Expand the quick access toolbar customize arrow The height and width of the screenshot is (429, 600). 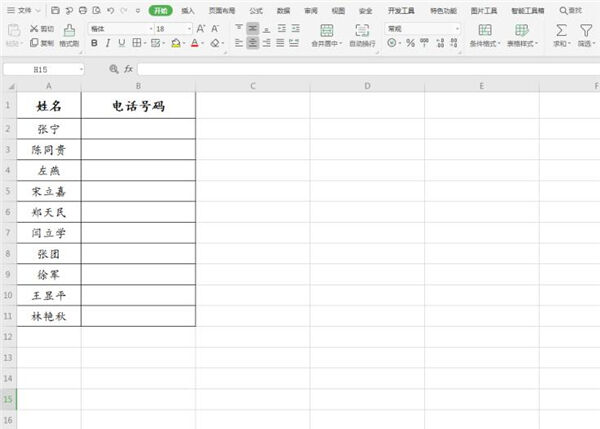click(x=138, y=11)
